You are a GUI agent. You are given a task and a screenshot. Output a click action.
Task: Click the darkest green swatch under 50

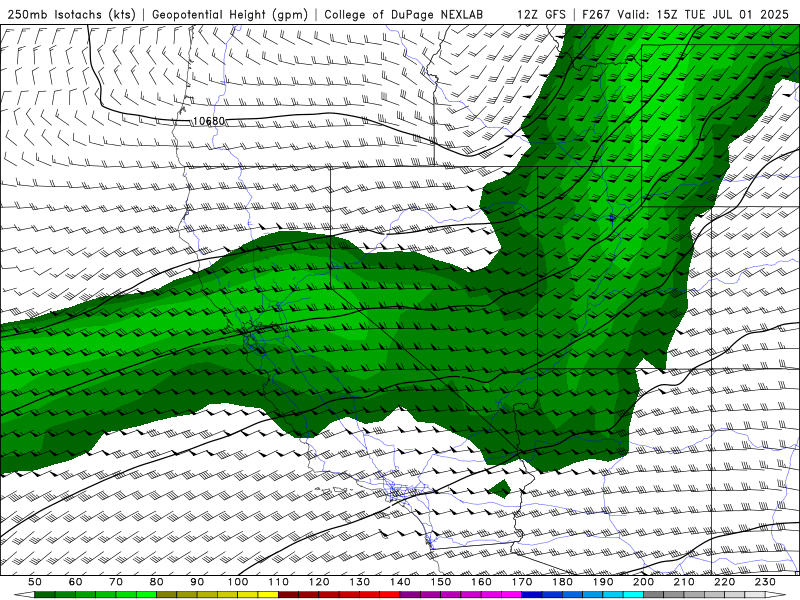pyautogui.click(x=45, y=595)
